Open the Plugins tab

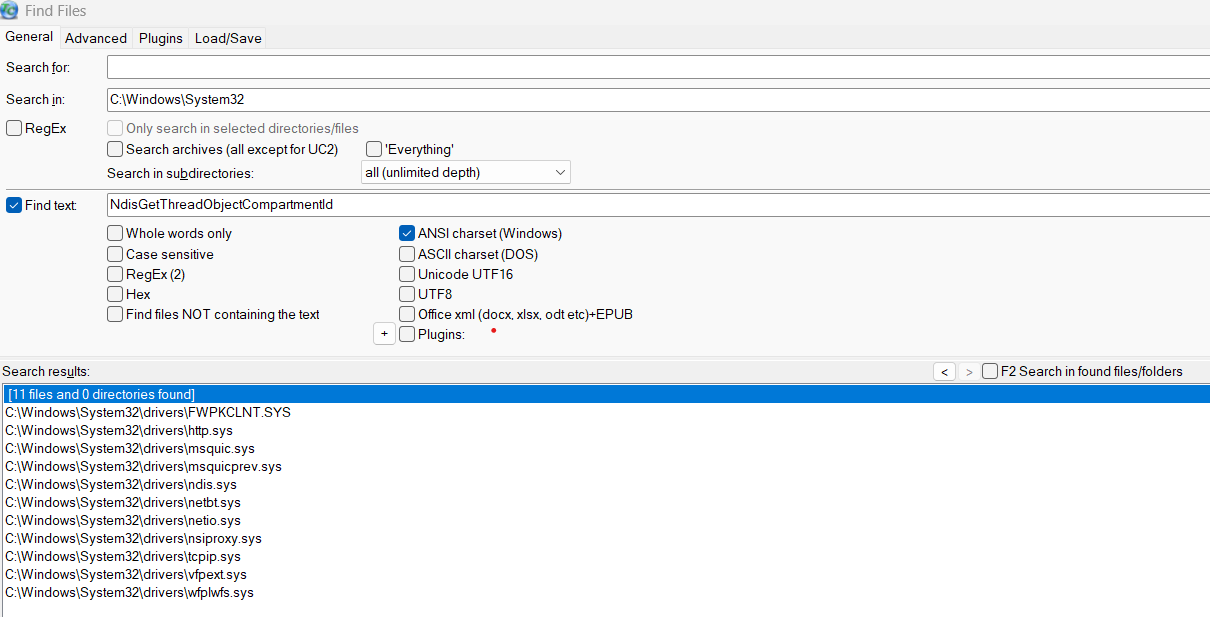pyautogui.click(x=161, y=38)
